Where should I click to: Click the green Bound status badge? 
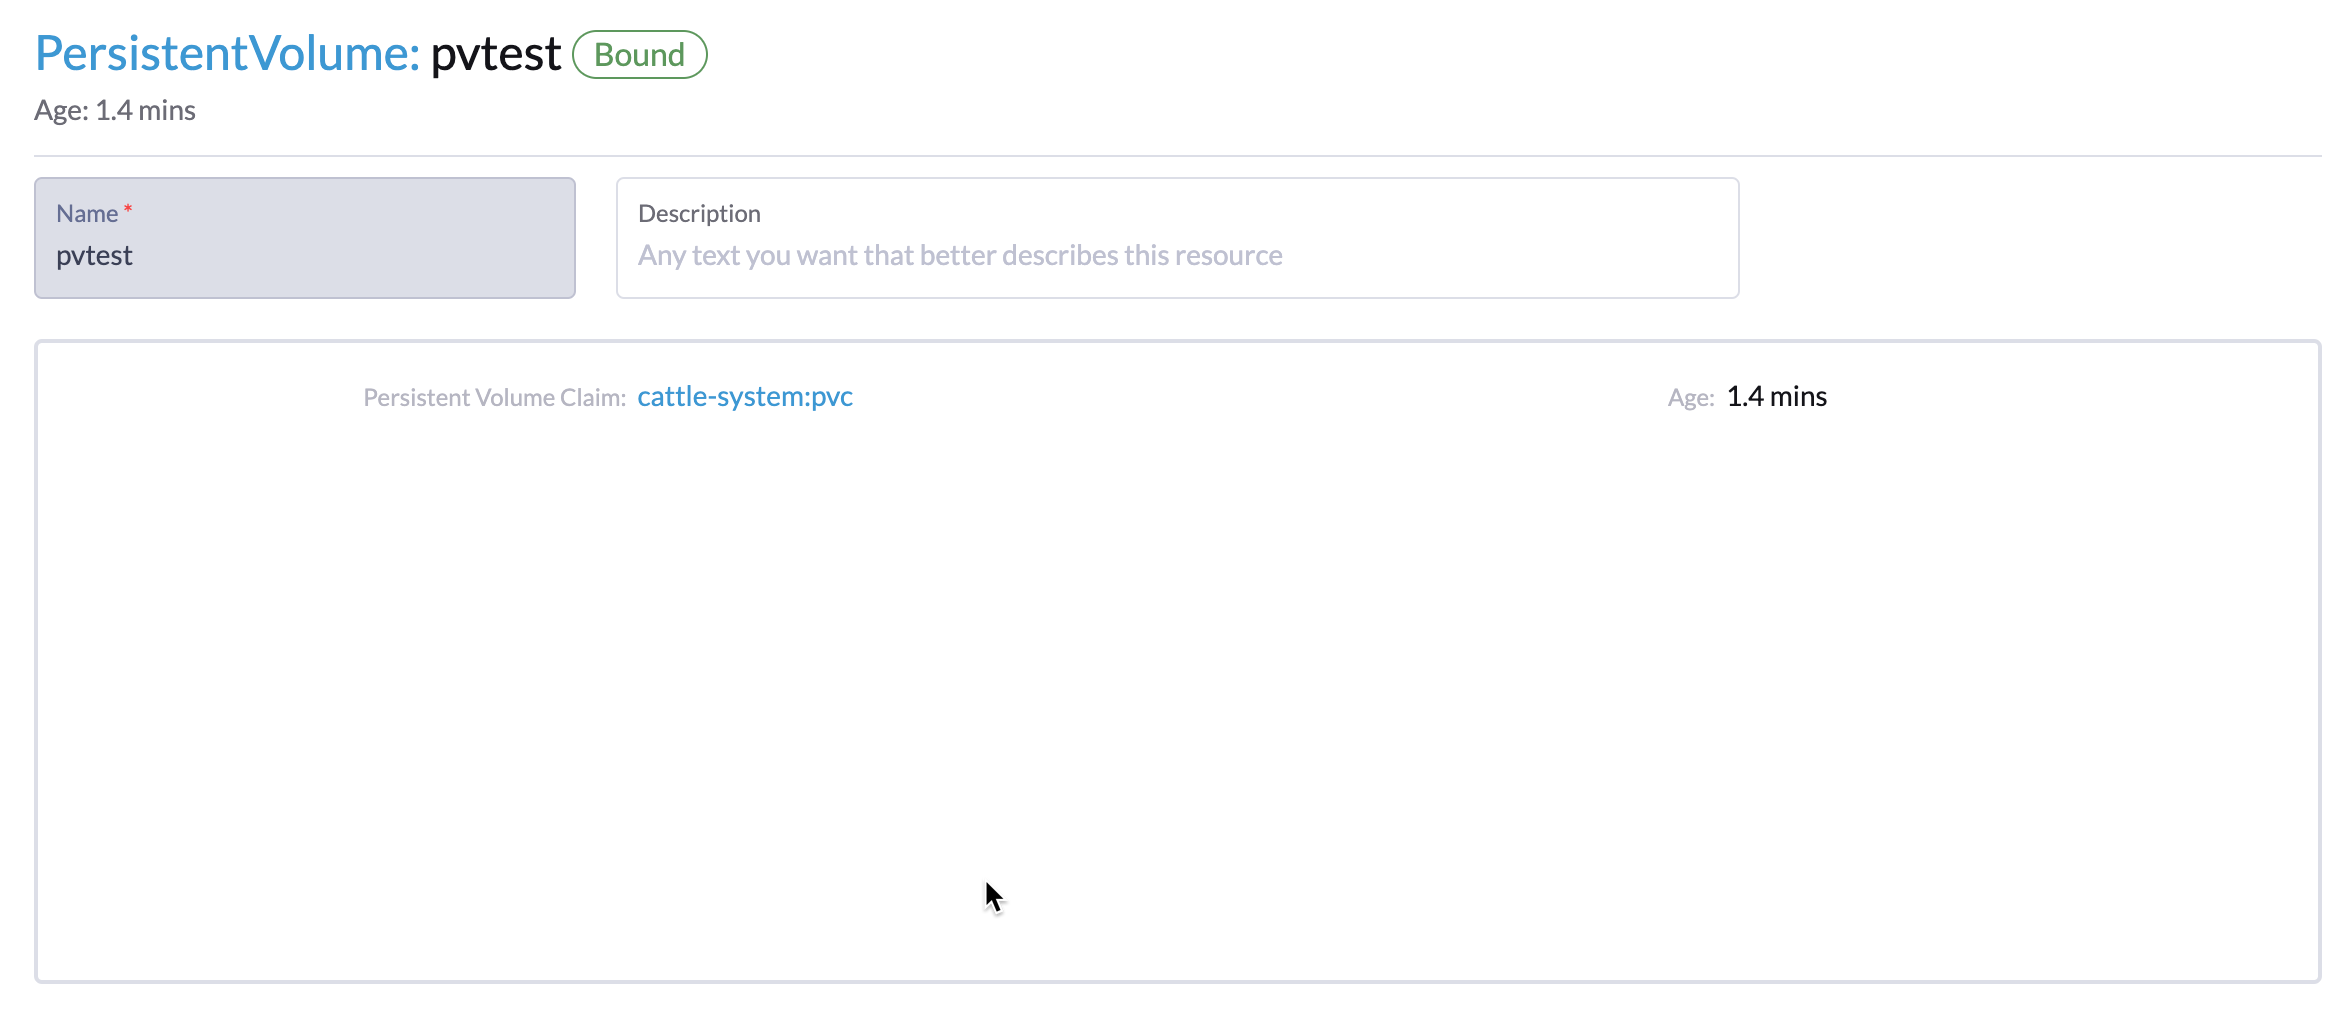[x=640, y=54]
